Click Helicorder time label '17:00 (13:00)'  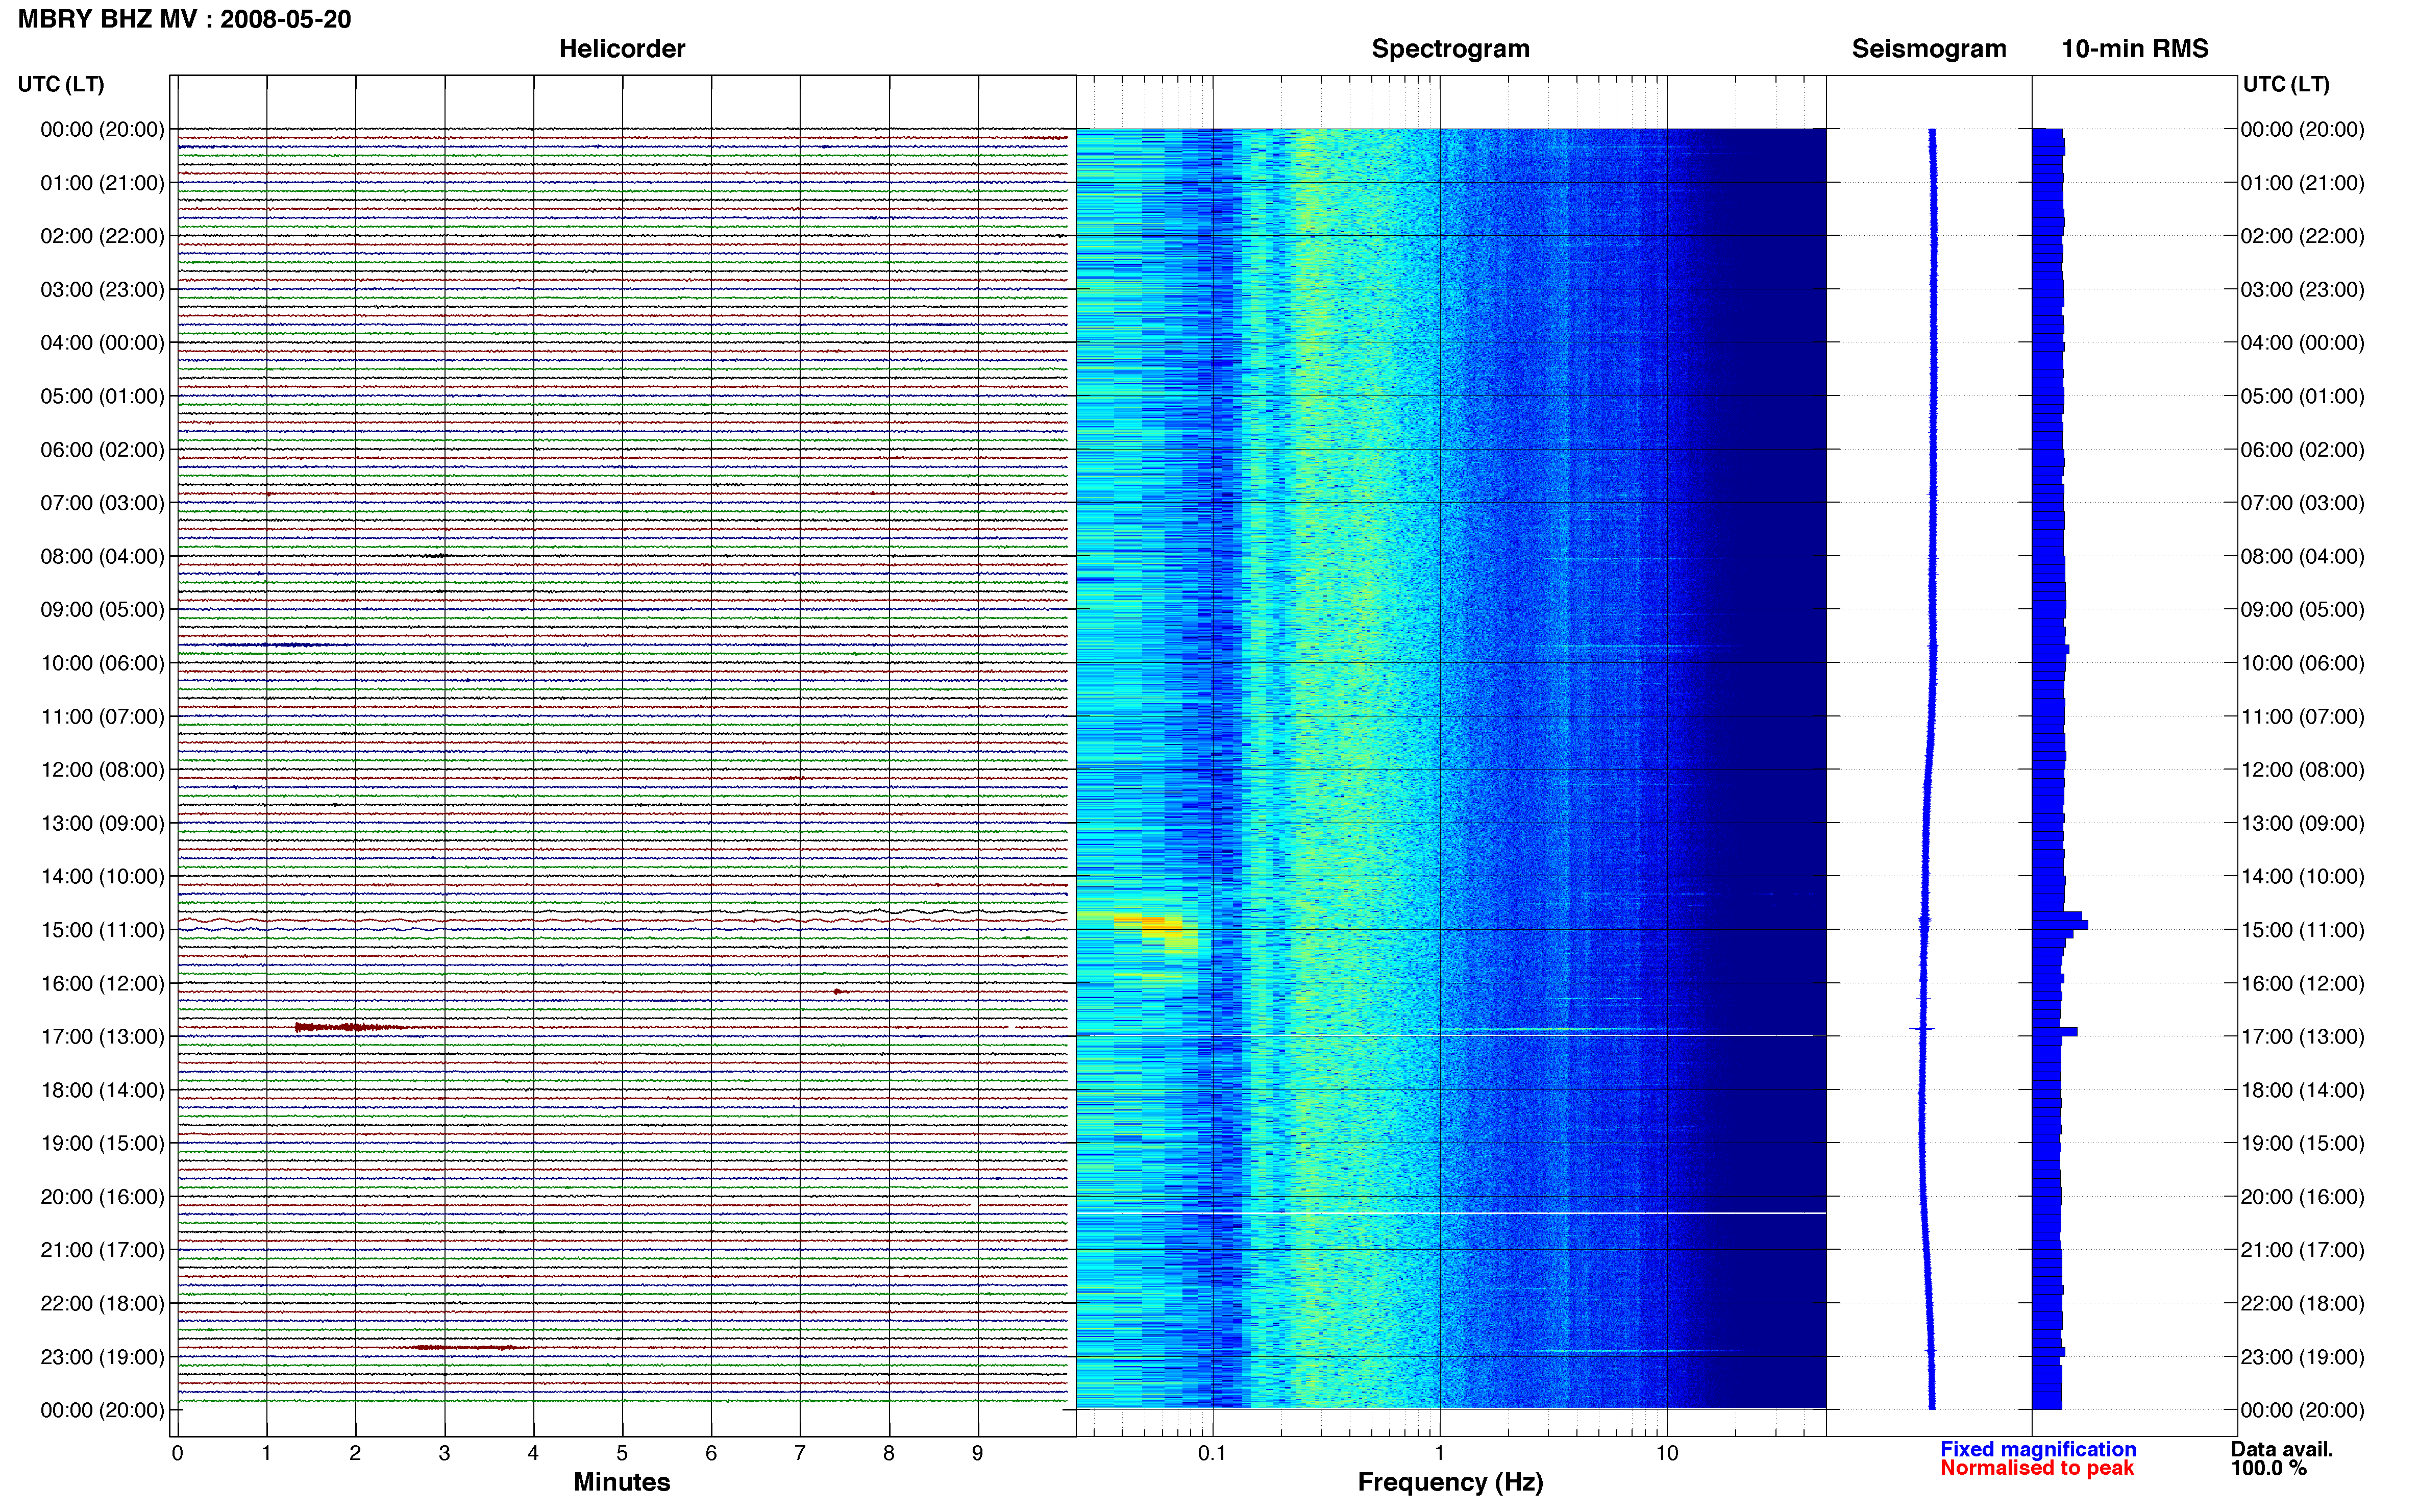click(102, 1037)
